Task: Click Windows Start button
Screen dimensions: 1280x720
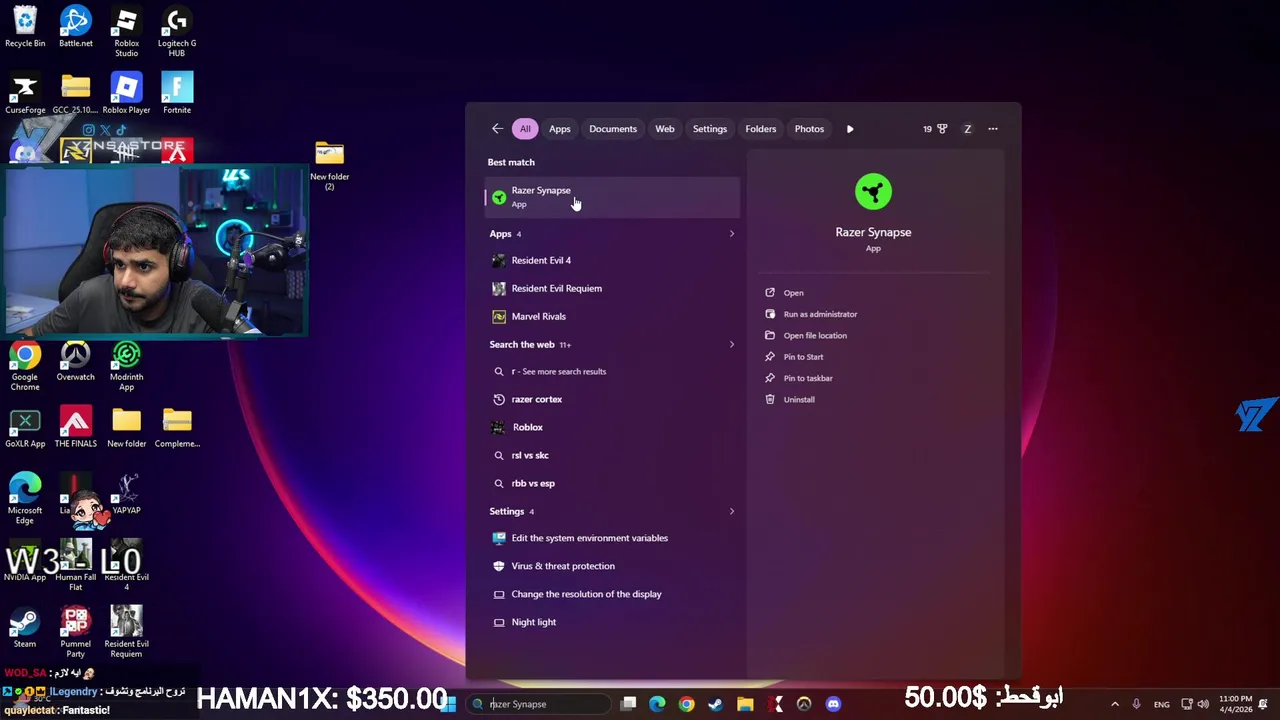Action: (449, 704)
